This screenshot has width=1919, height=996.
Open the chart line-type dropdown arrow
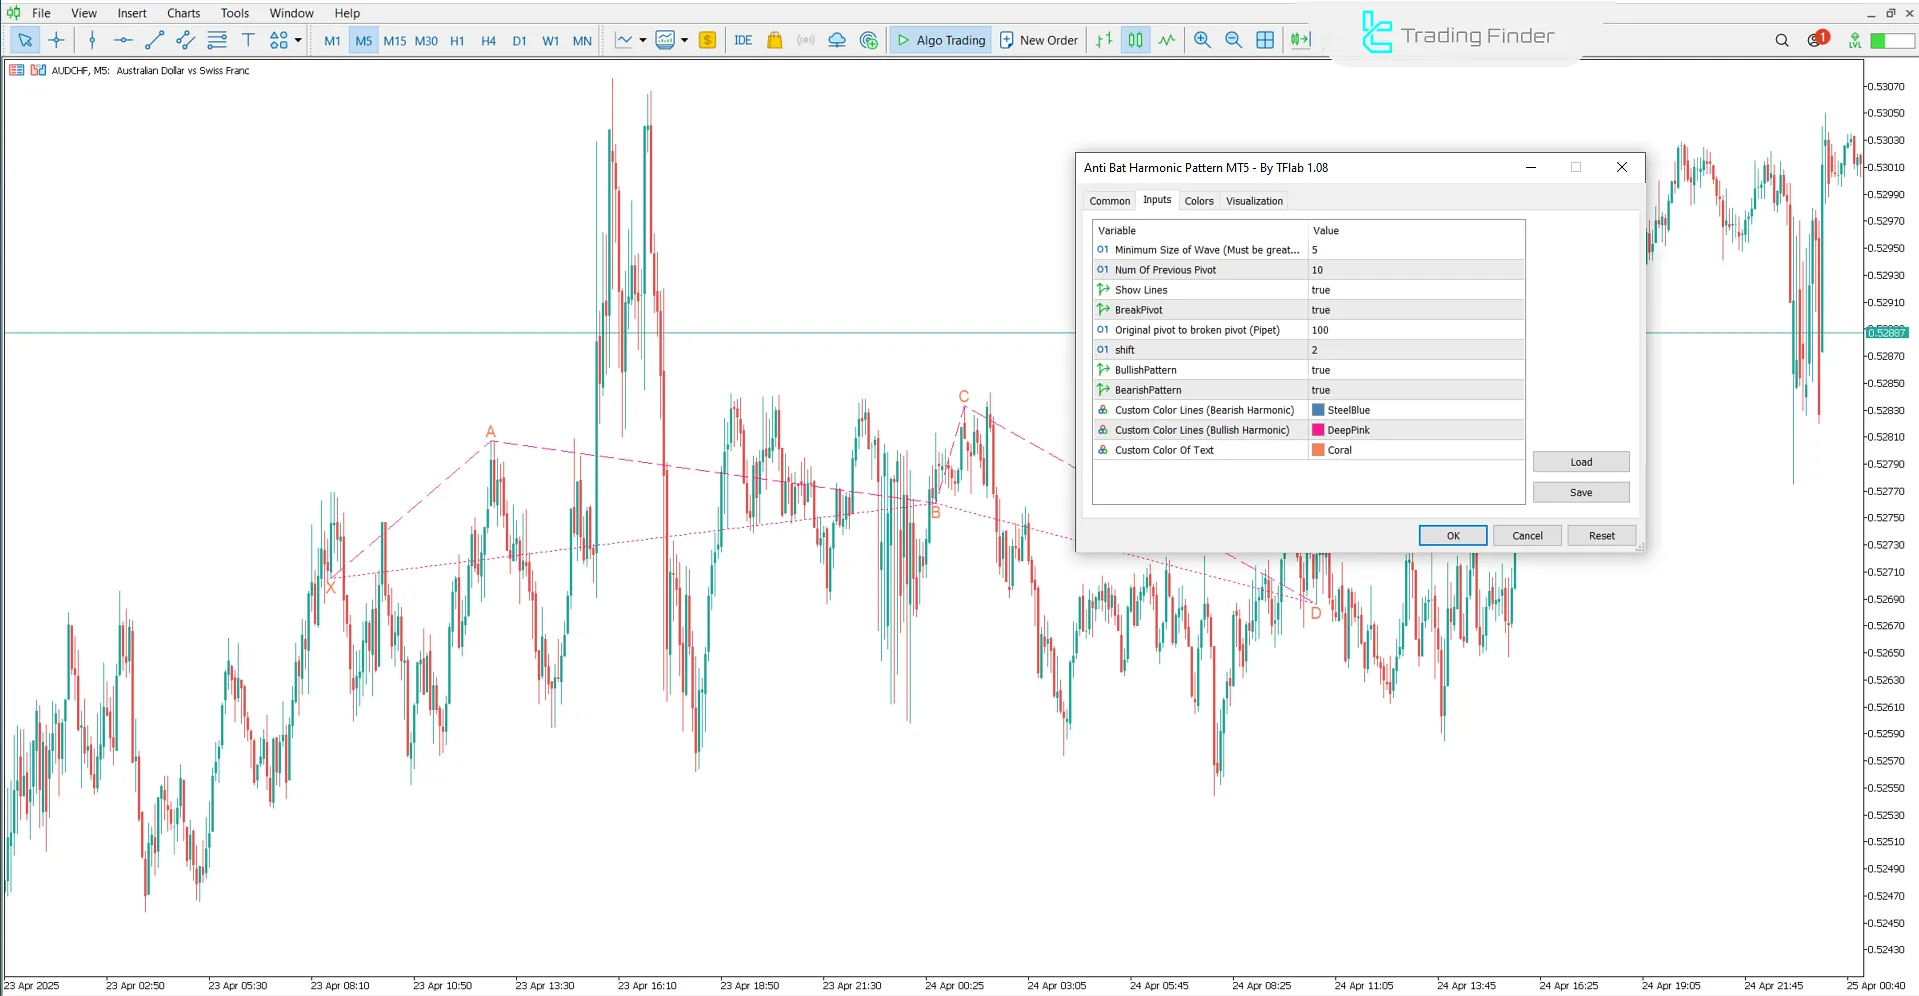pos(643,40)
